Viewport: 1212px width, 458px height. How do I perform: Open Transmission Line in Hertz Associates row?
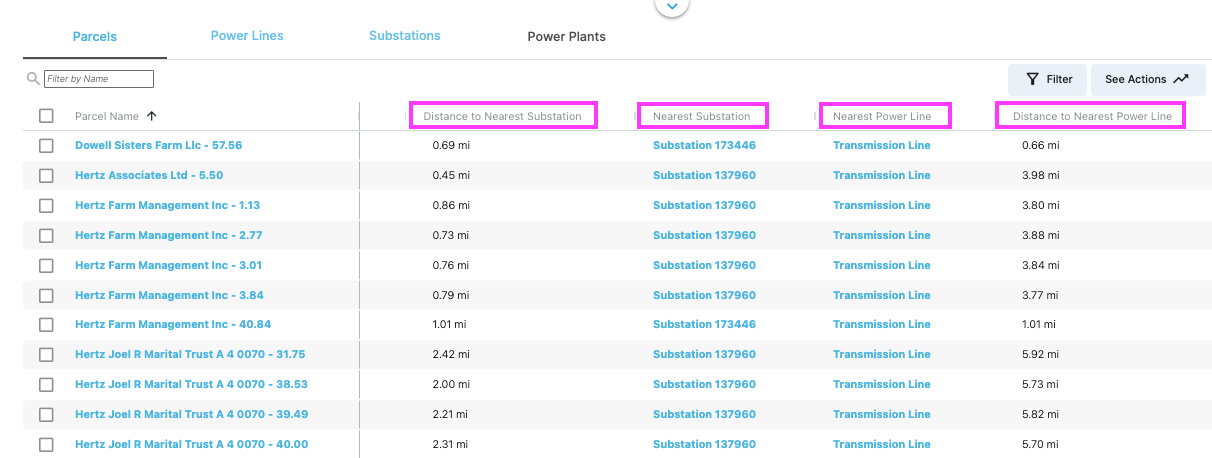[881, 176]
